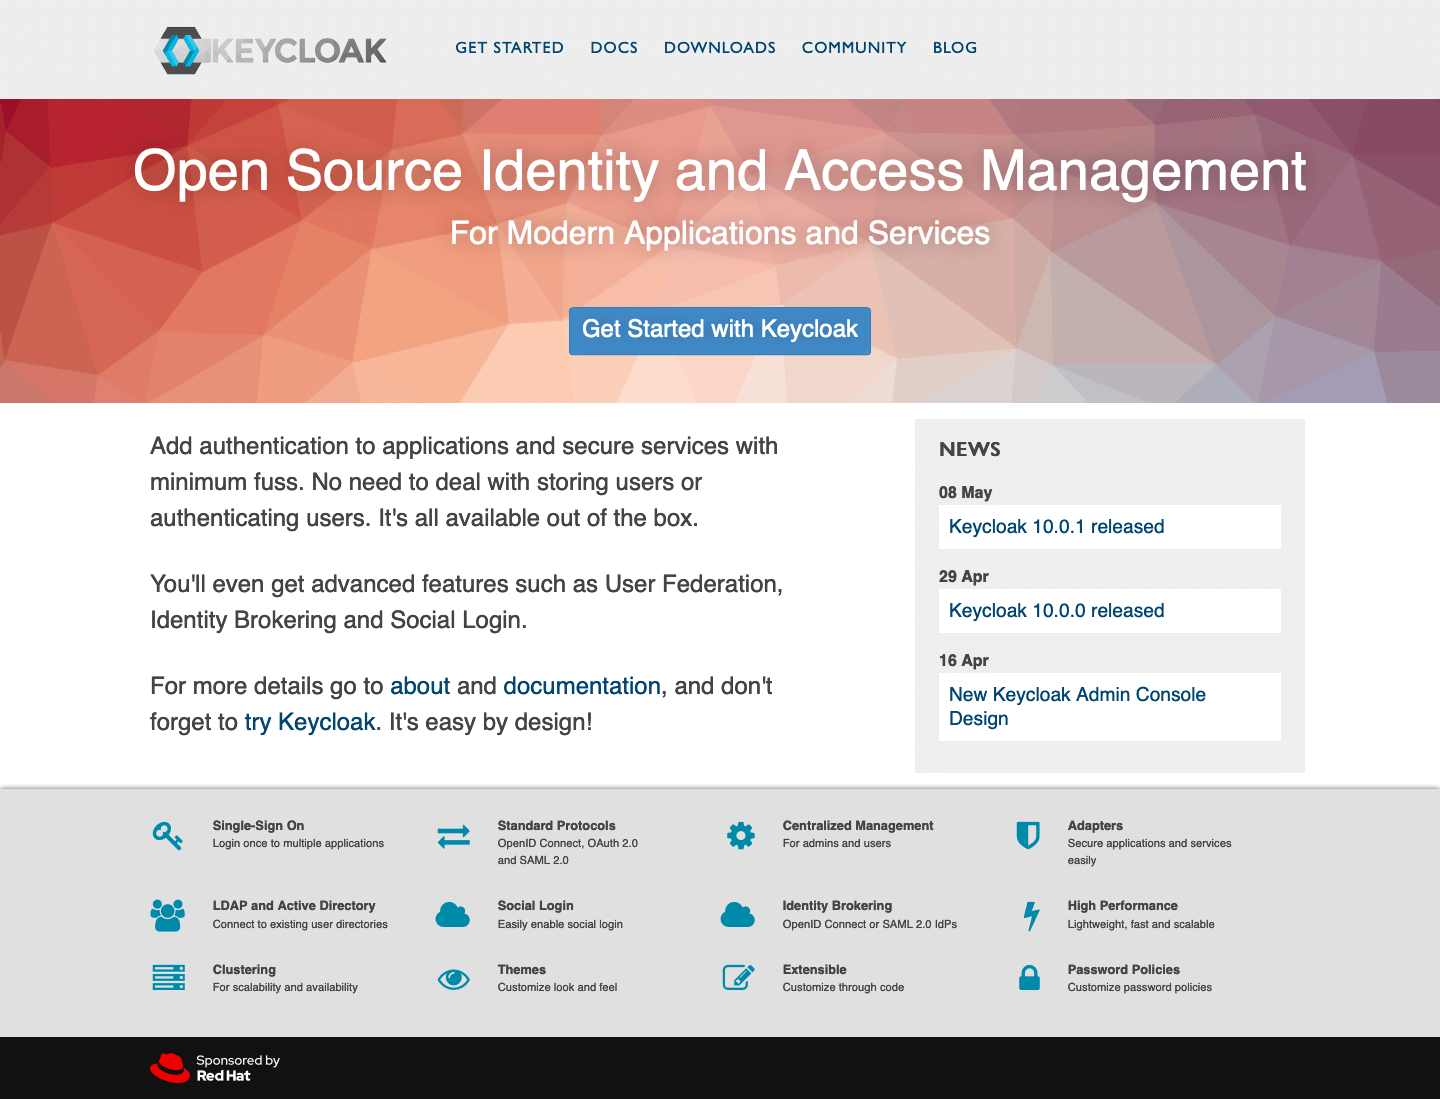The height and width of the screenshot is (1099, 1440).
Task: Click the Extensible pencil edit icon
Action: 739,977
